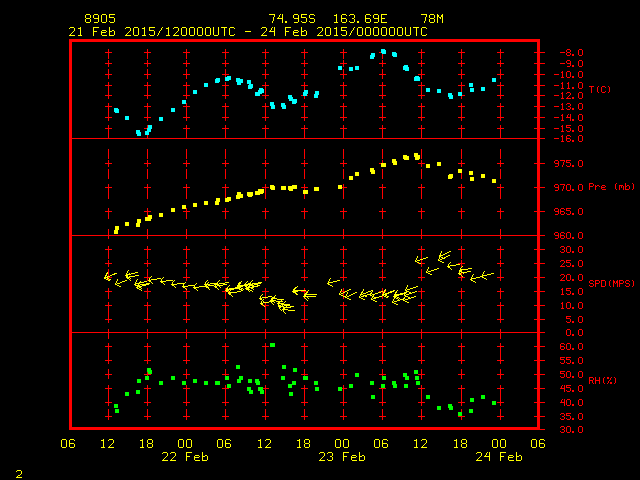Click the -12.0 temperature tick value
Viewport: 640px width, 480px height.
coord(569,96)
